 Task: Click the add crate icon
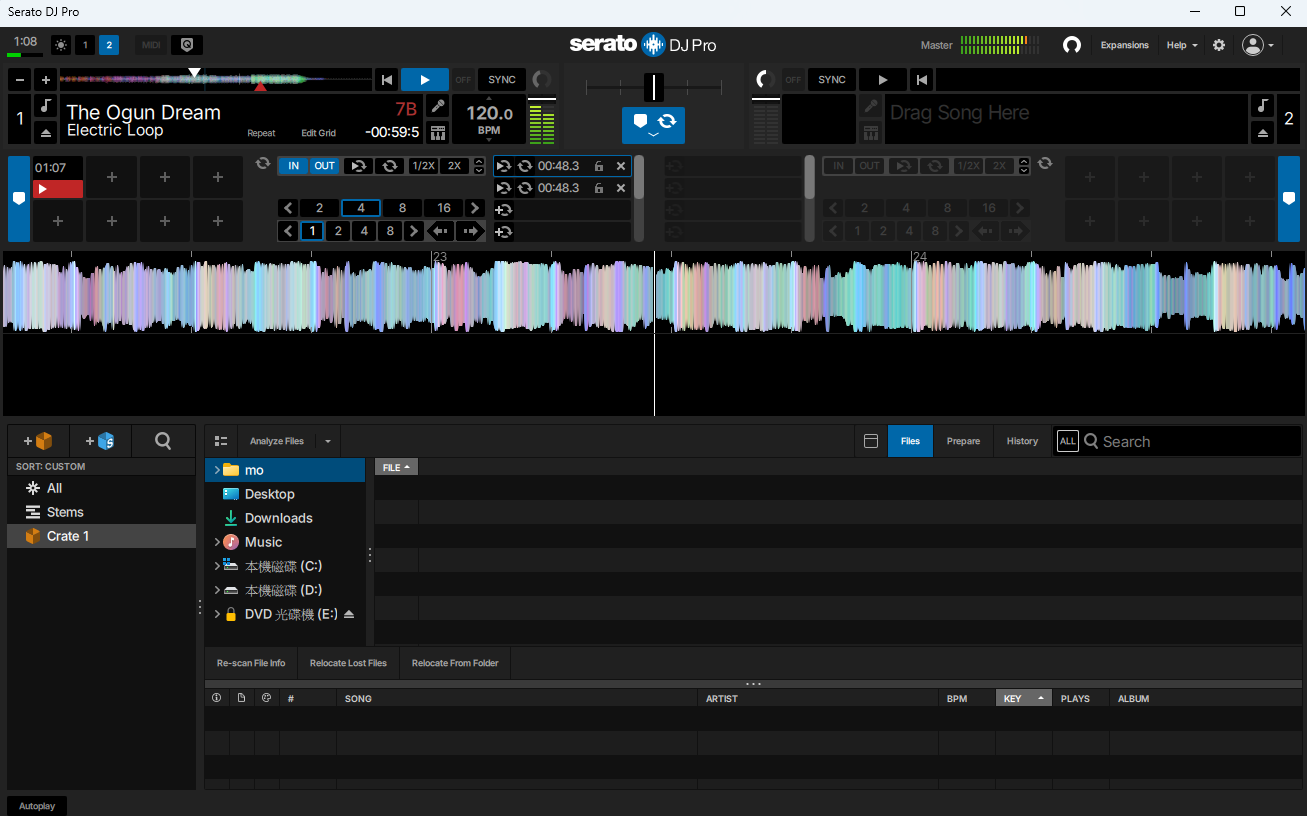pyautogui.click(x=38, y=441)
